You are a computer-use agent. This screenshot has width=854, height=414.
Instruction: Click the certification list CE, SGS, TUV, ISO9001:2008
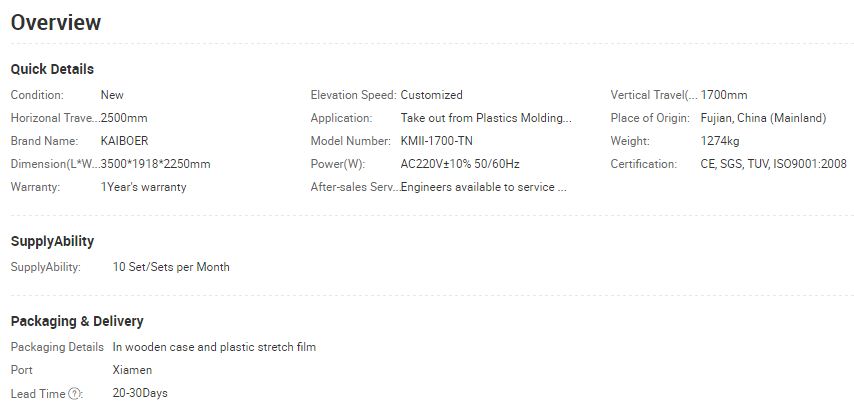tap(773, 164)
